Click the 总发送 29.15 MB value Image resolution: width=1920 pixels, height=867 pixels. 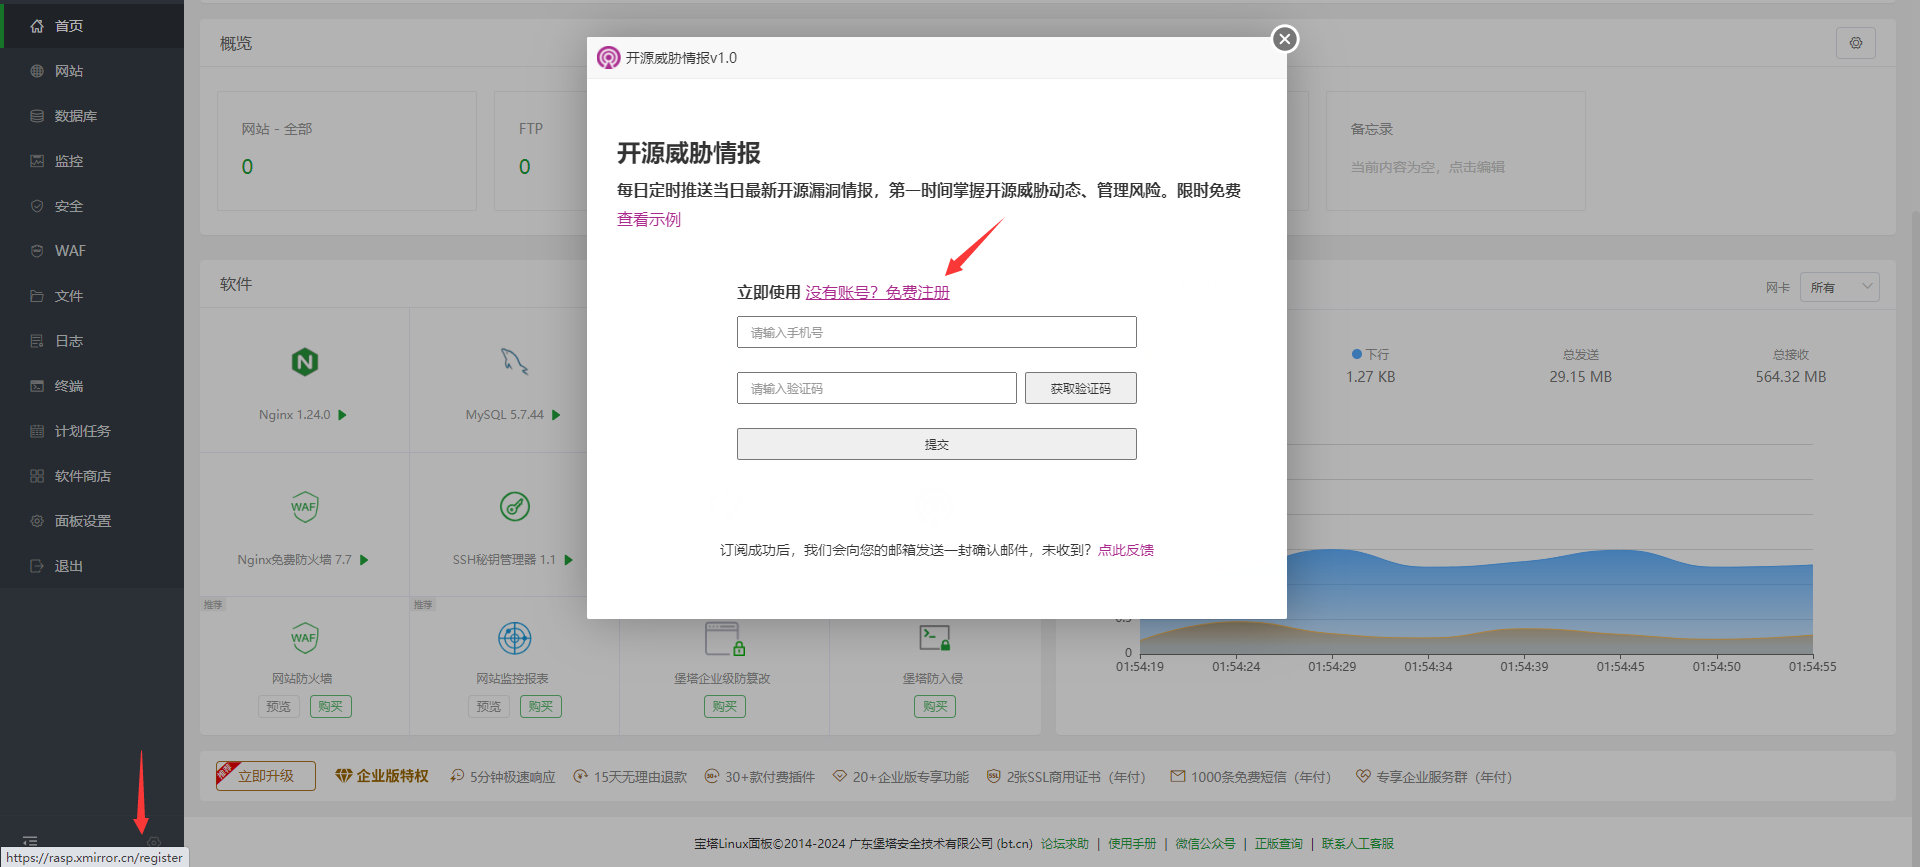(1581, 377)
